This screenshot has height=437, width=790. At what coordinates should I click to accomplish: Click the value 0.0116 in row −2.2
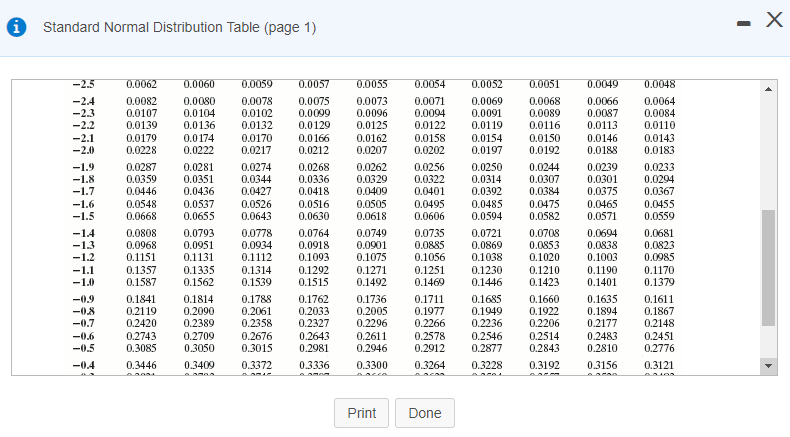coord(545,126)
